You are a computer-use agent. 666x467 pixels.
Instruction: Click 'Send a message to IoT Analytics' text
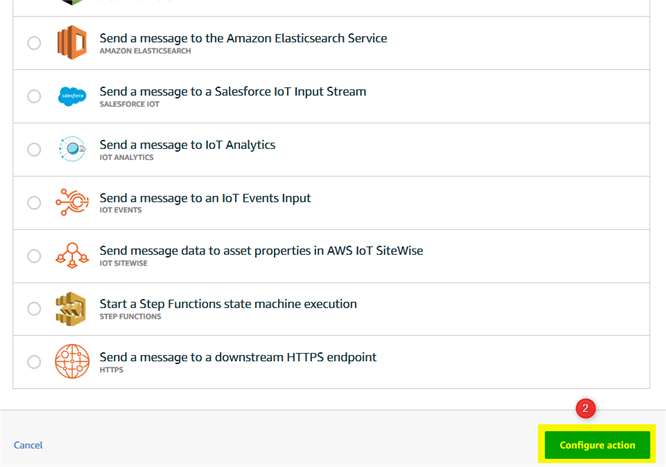coord(187,145)
